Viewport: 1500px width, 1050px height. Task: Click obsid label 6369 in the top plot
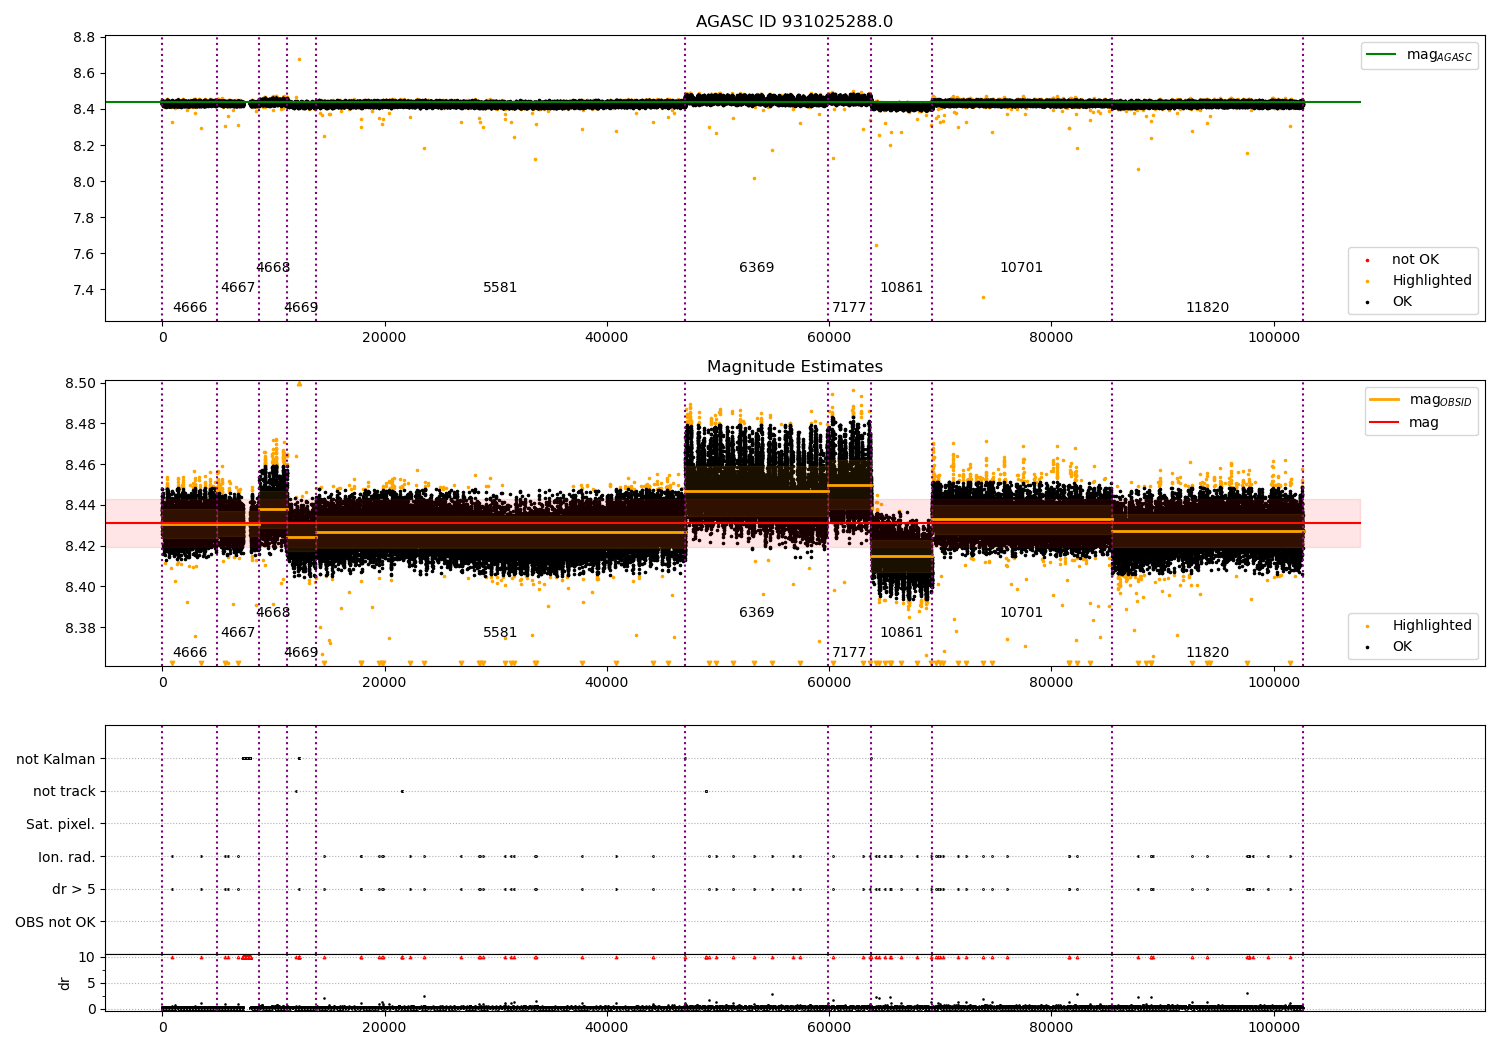coord(757,268)
